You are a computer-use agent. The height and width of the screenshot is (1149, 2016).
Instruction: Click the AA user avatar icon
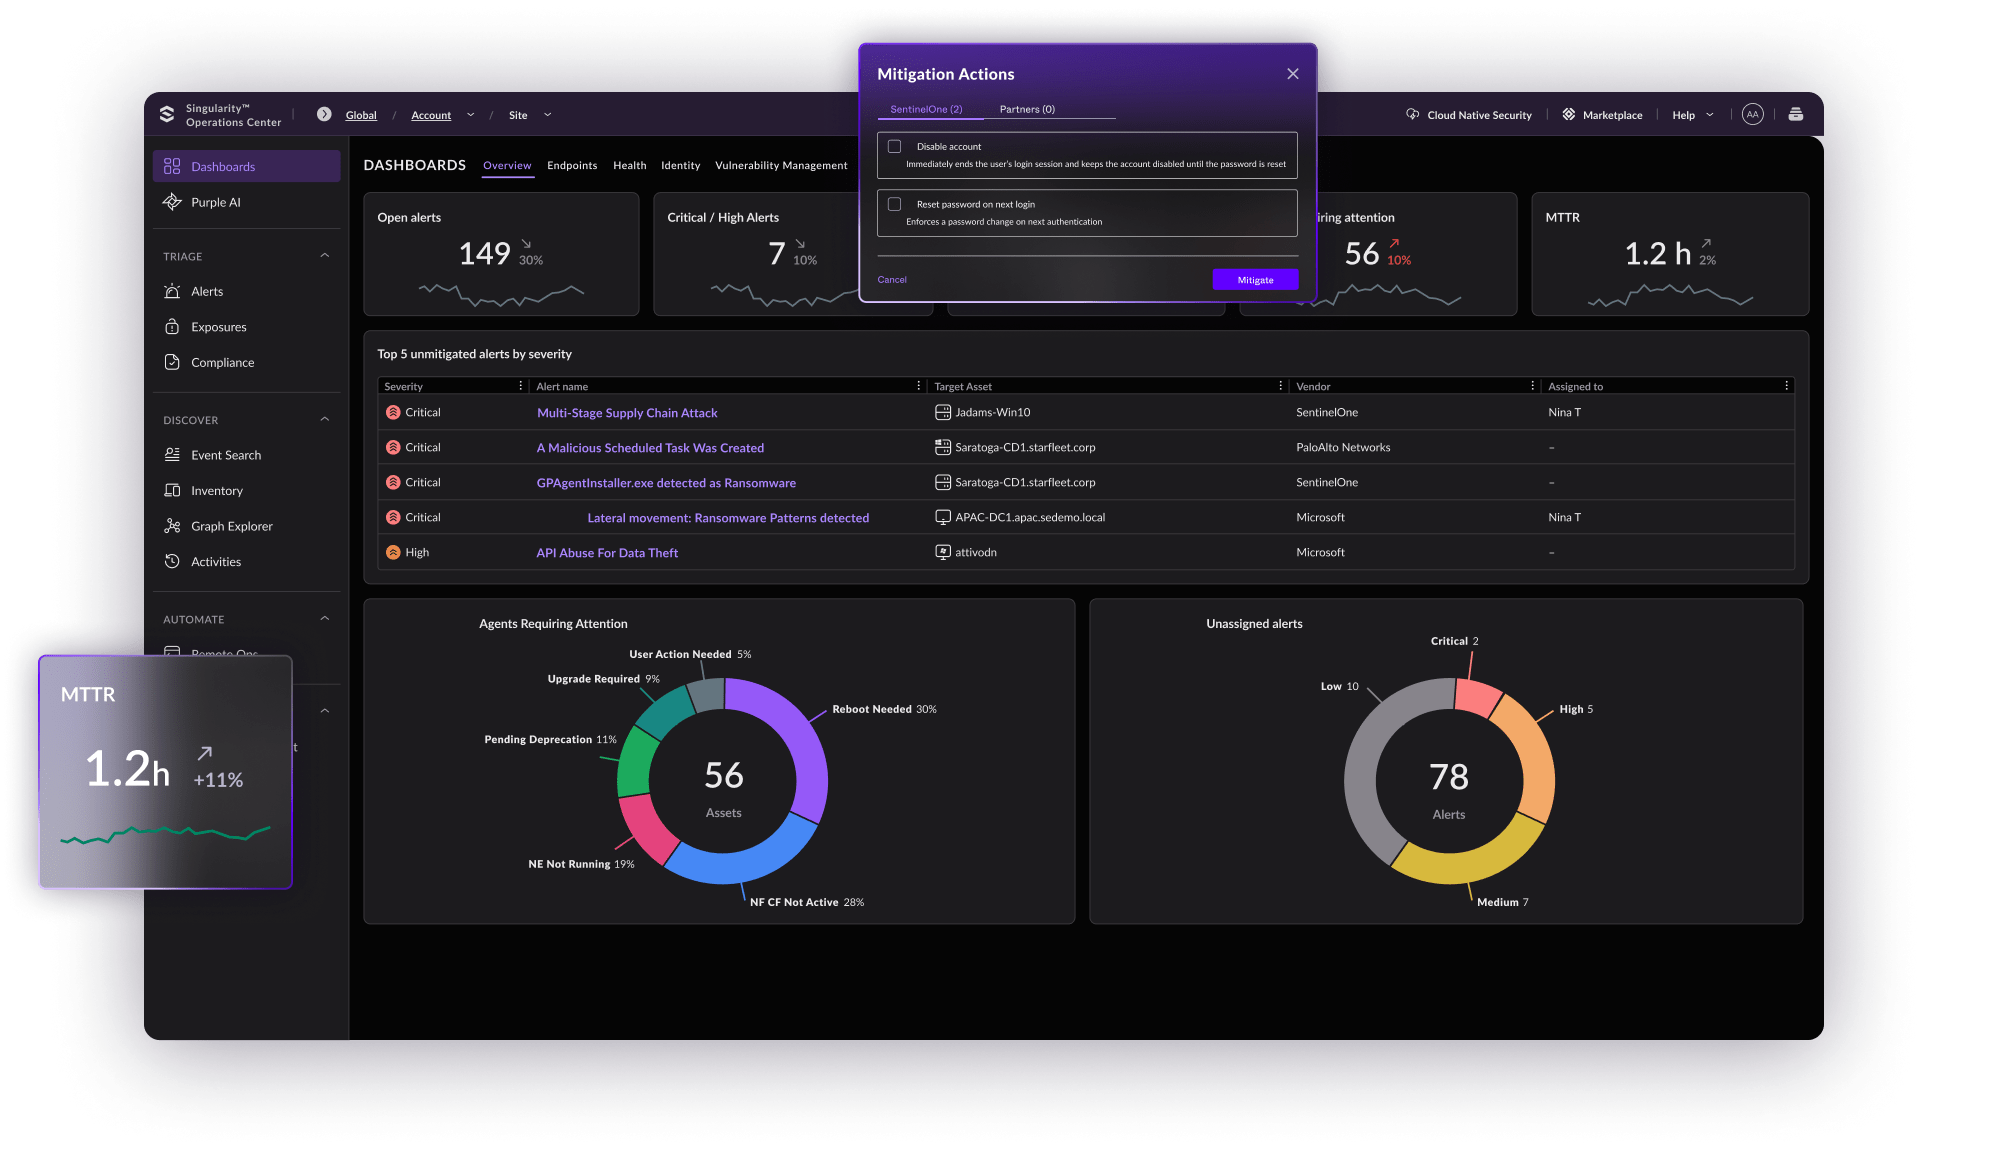(x=1752, y=115)
